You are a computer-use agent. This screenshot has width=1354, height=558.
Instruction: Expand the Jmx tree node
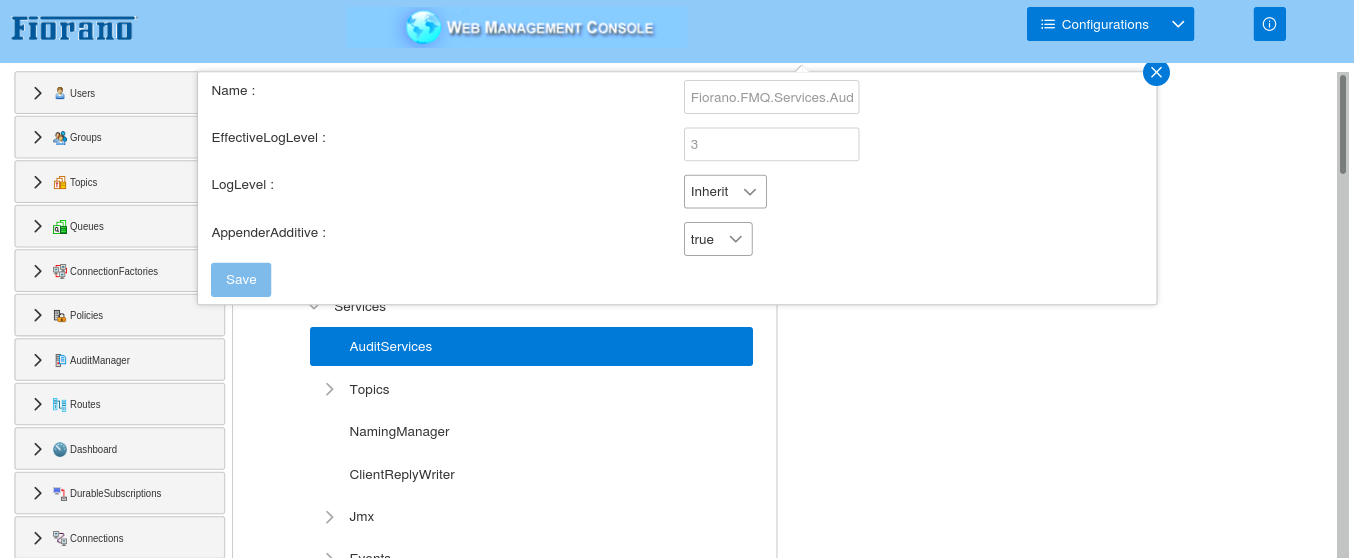pos(330,517)
